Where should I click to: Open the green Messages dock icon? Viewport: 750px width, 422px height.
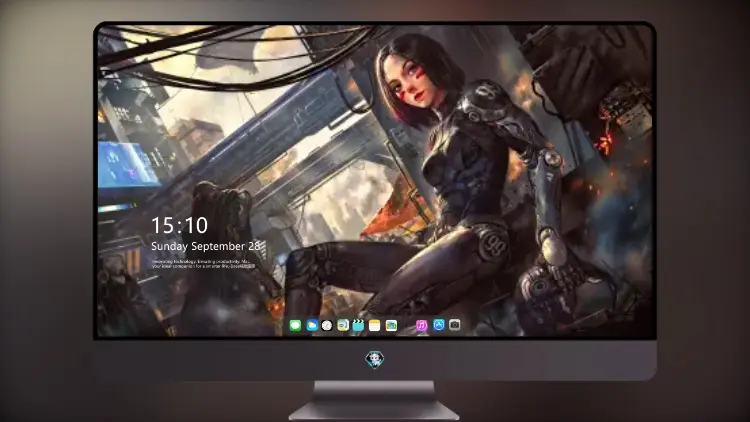(295, 325)
